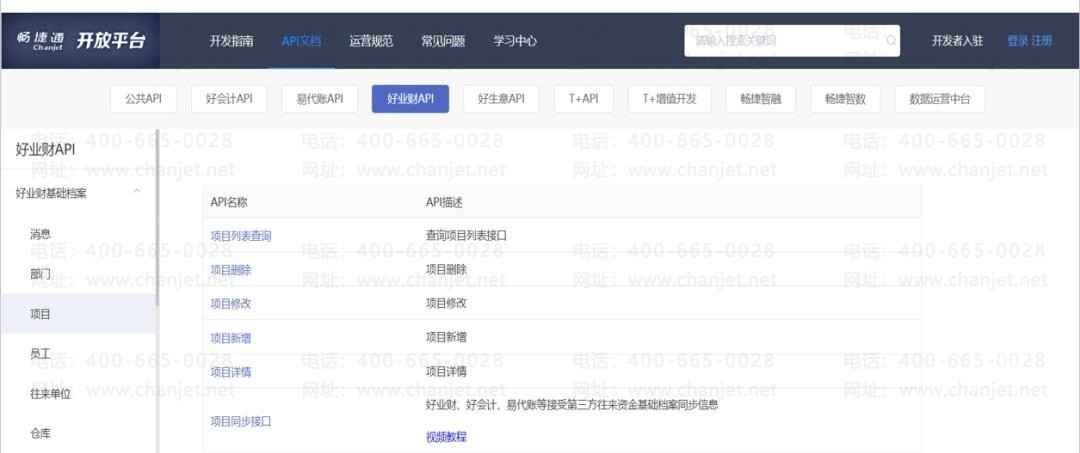Open the 项目修改 API link
This screenshot has width=1080, height=453.
231,304
